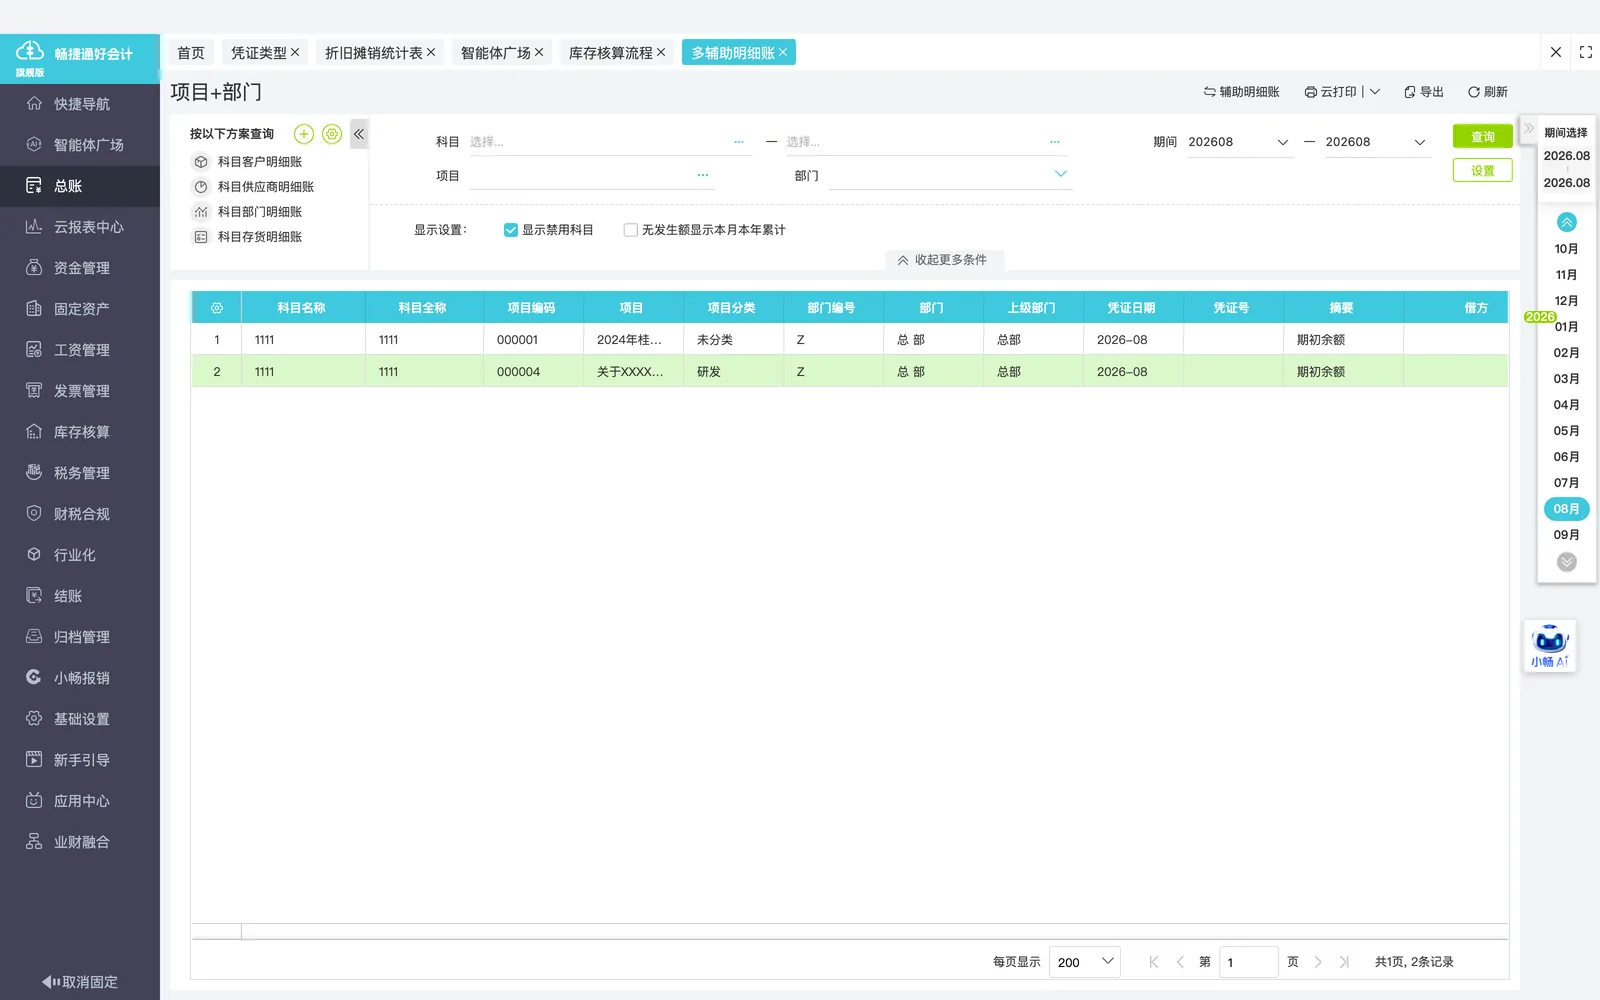This screenshot has height=1000, width=1600.
Task: Open 每页显示 200 page size dropdown
Action: coord(1085,962)
